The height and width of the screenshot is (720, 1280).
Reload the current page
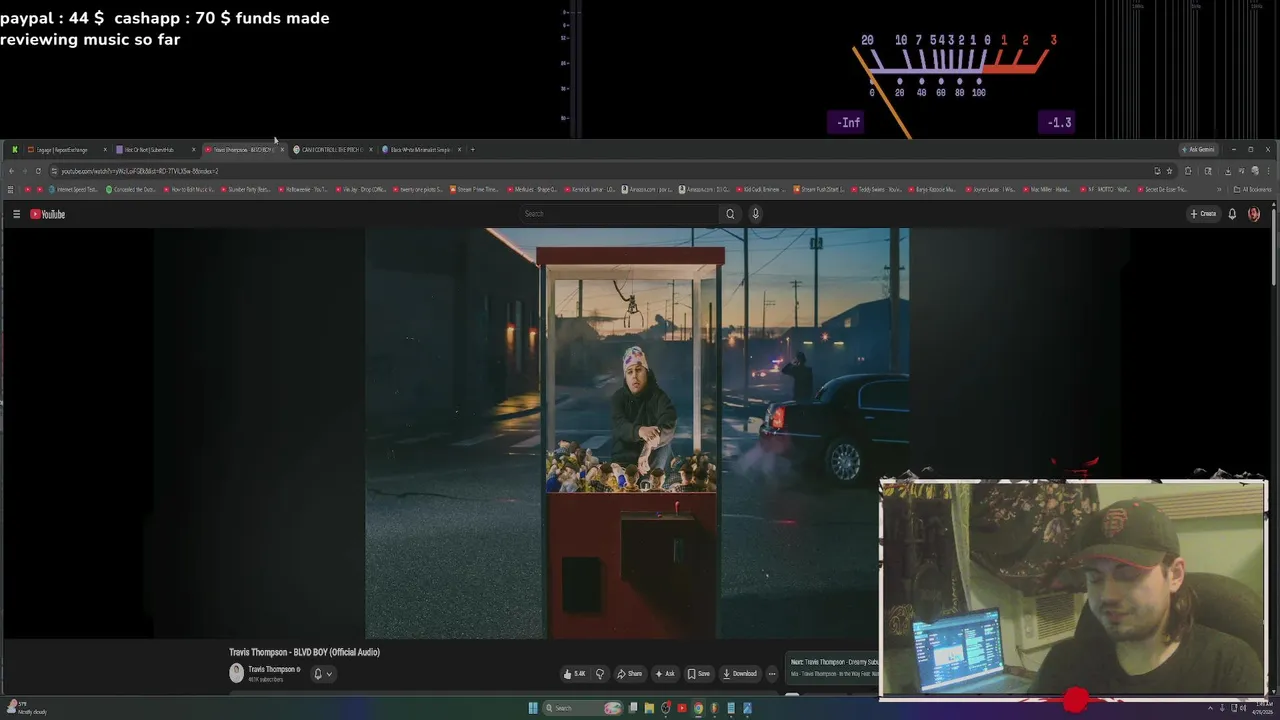click(38, 171)
